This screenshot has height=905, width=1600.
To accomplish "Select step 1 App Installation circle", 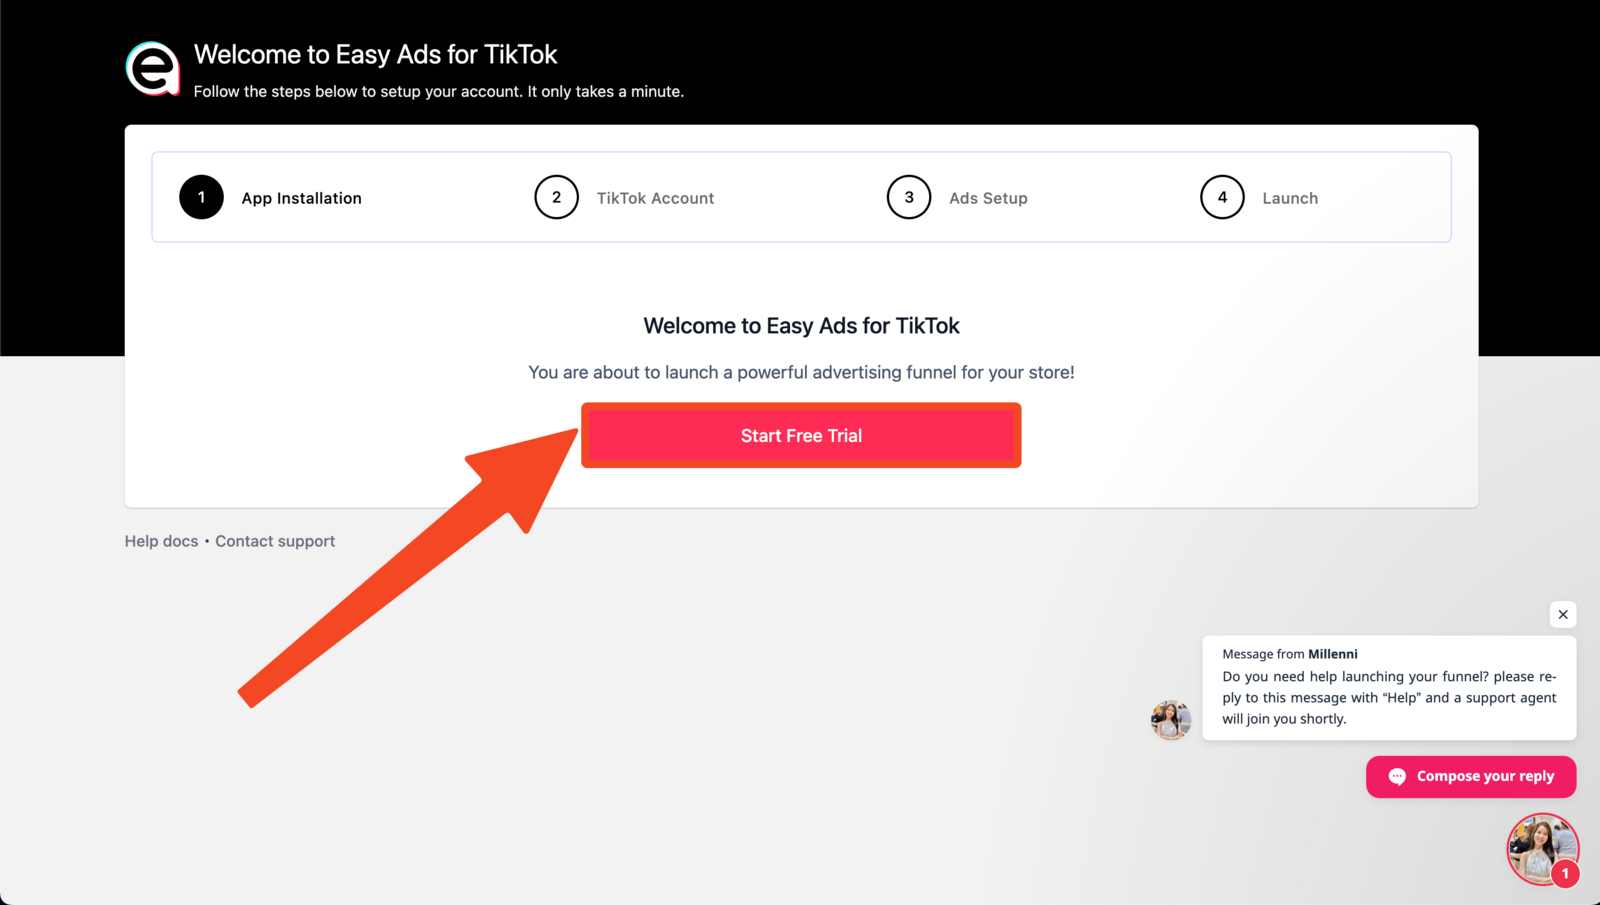I will [x=201, y=197].
